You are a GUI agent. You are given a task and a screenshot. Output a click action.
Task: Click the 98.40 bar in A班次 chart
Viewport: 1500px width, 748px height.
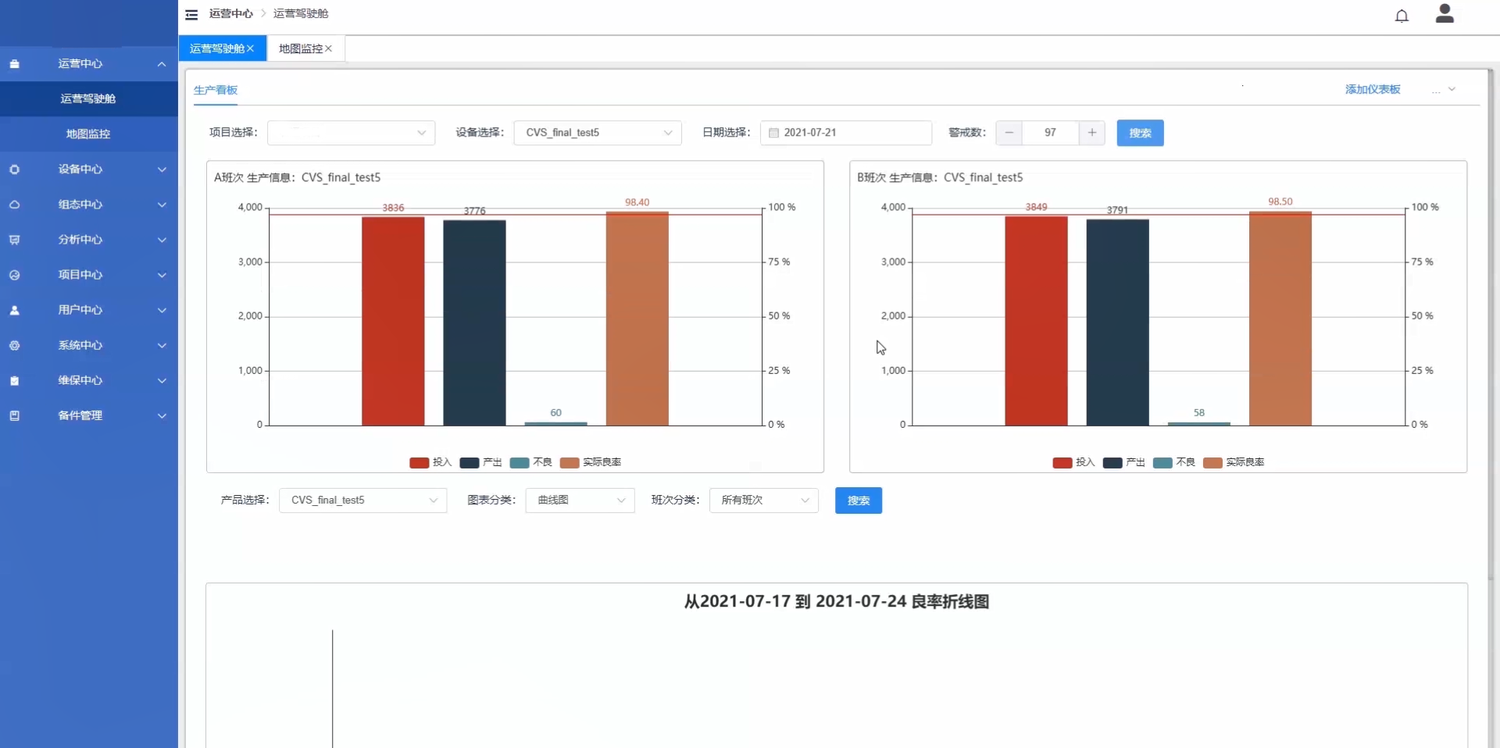coord(637,319)
